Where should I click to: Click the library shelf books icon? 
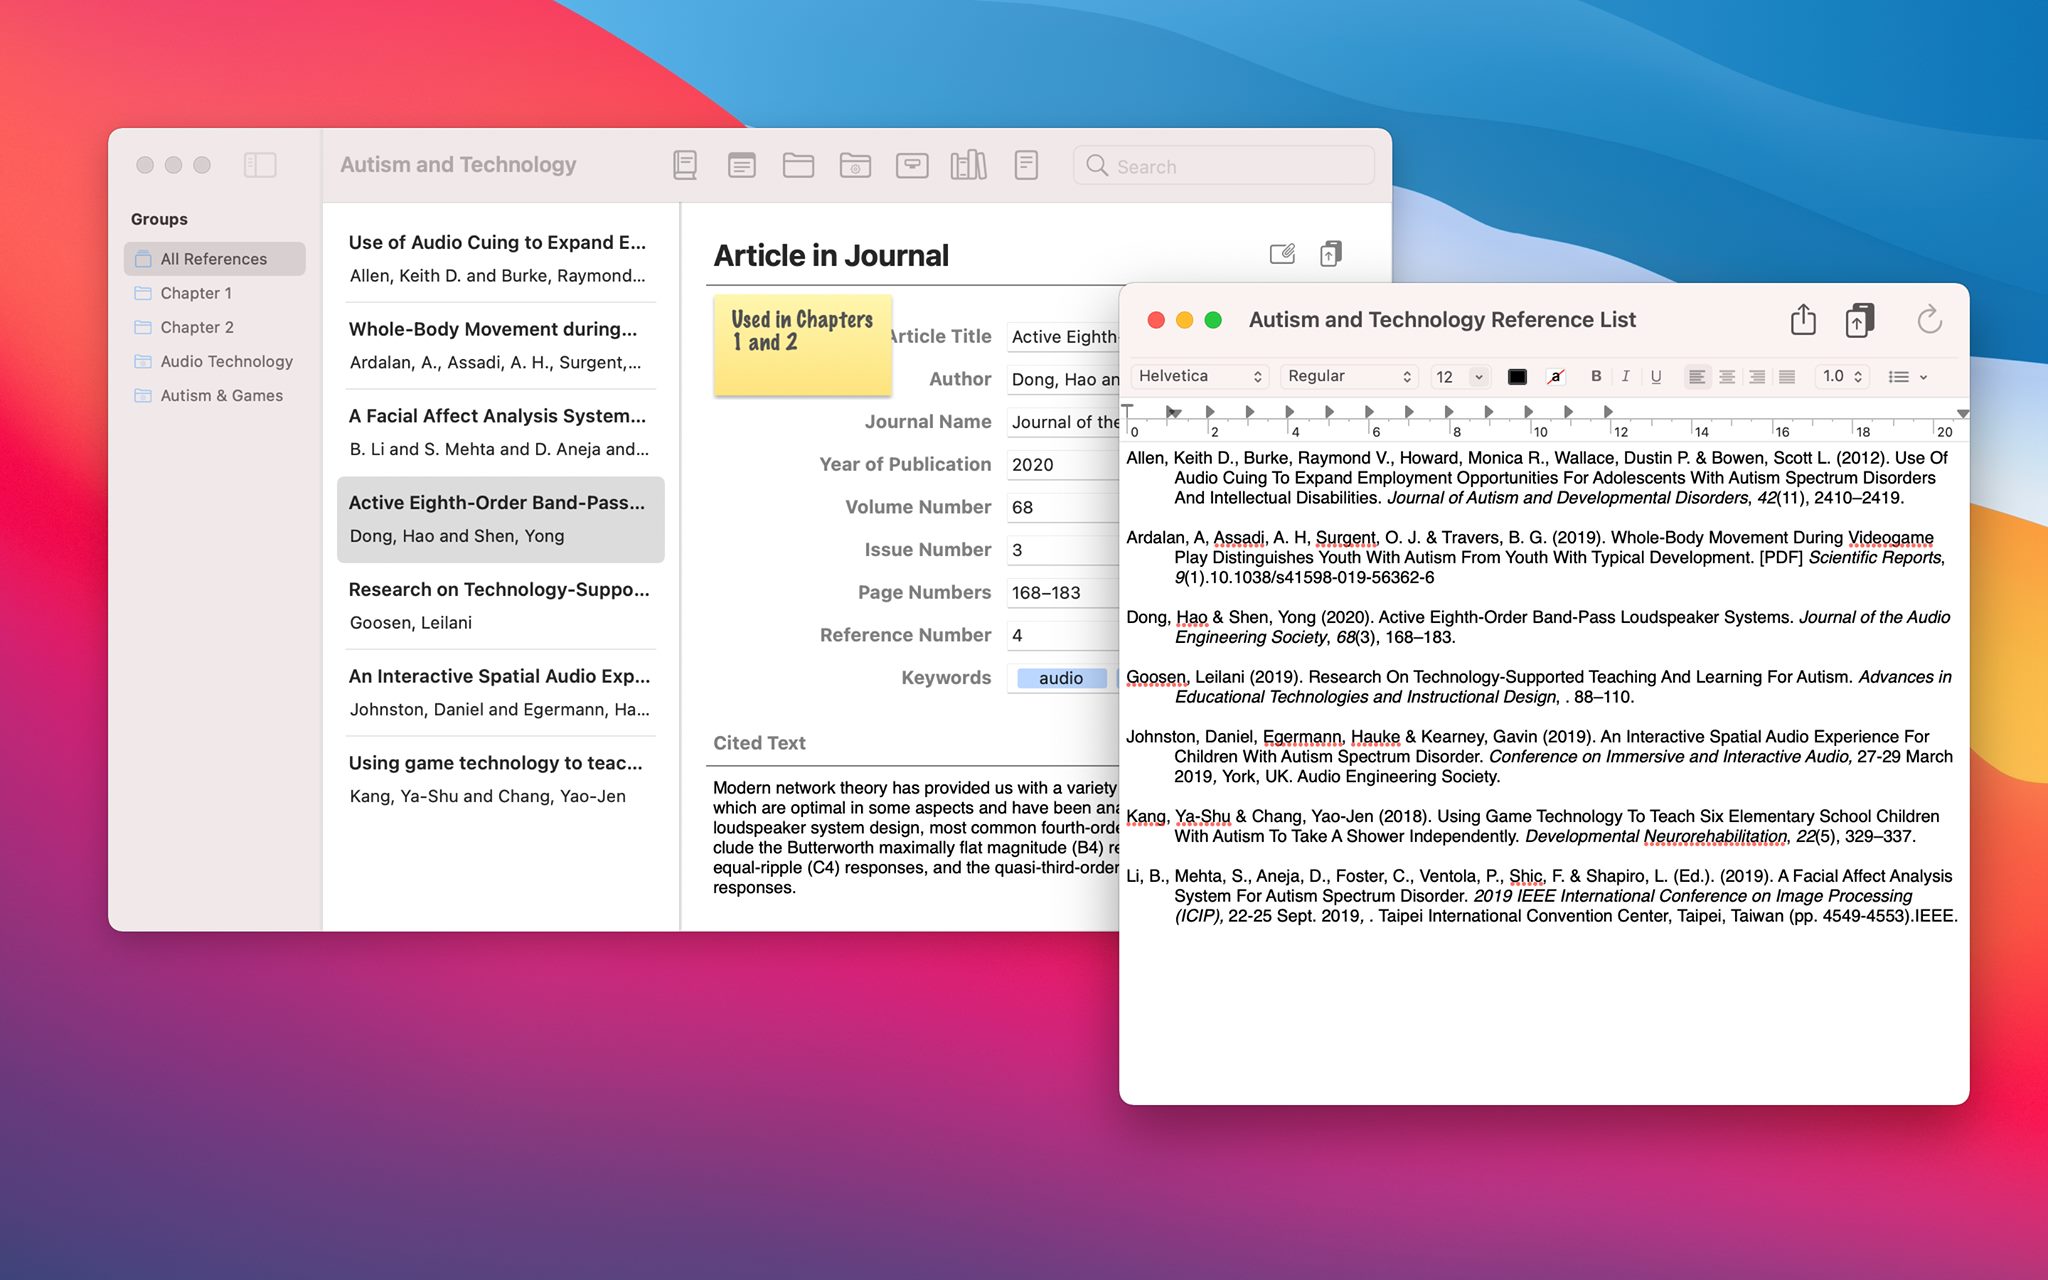point(968,165)
